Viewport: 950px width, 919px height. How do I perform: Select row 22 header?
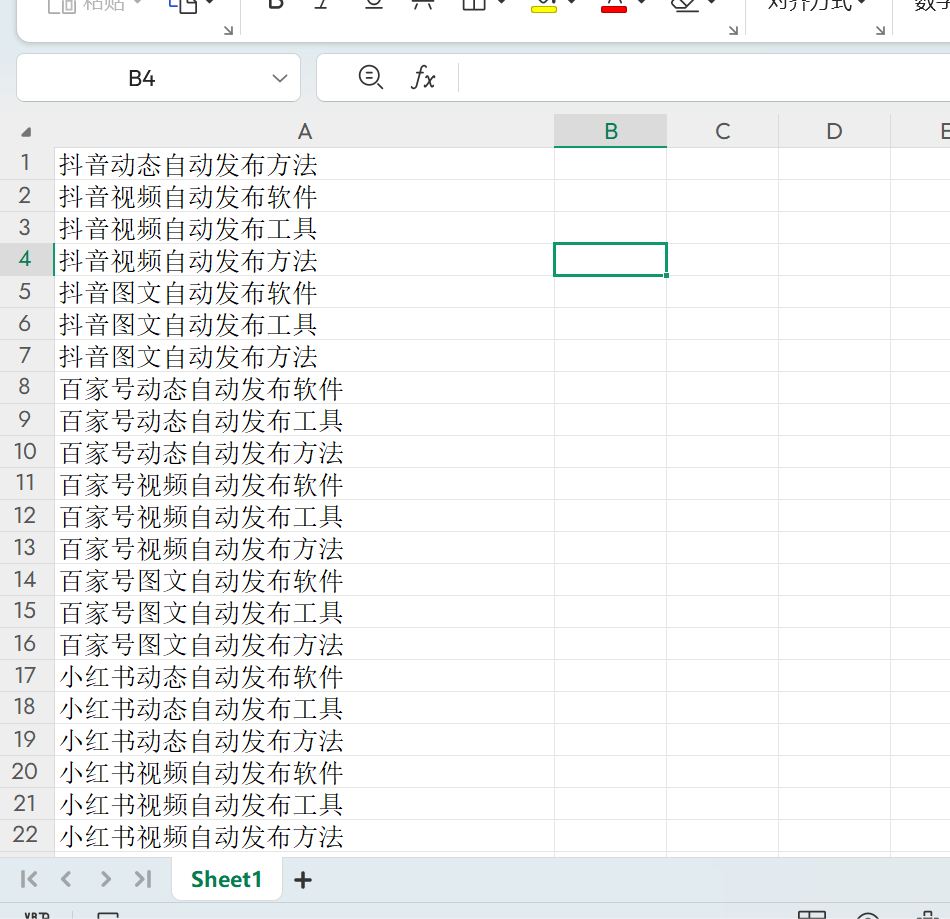tap(25, 835)
